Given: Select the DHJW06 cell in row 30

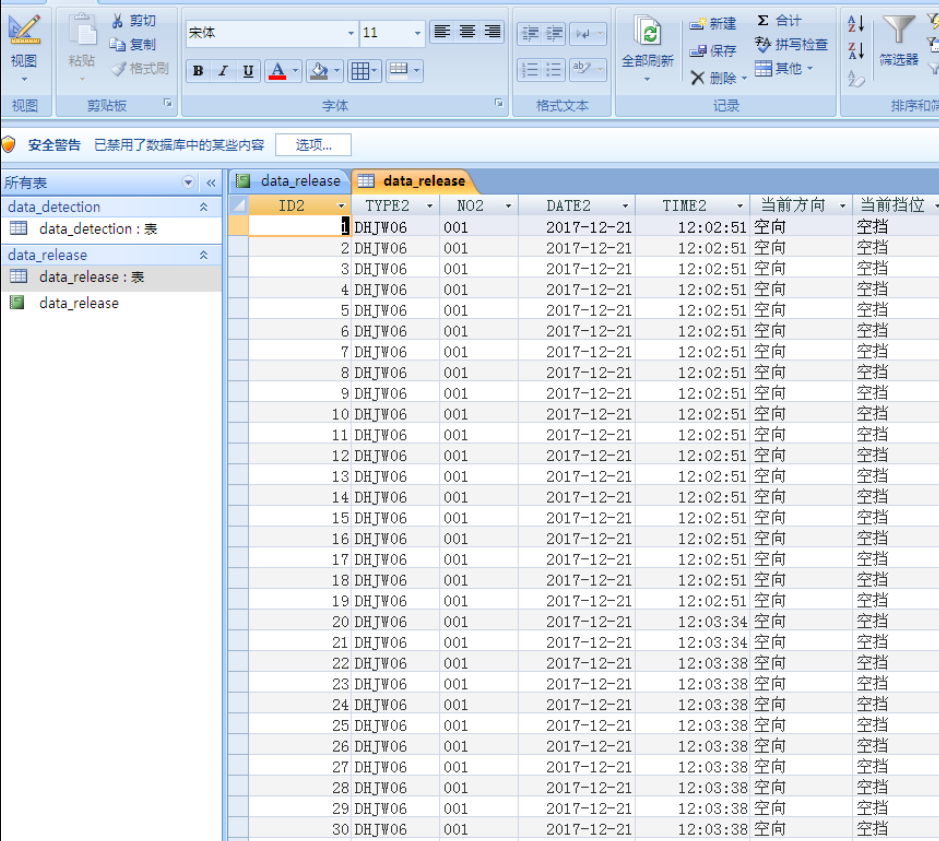Looking at the screenshot, I should [395, 829].
